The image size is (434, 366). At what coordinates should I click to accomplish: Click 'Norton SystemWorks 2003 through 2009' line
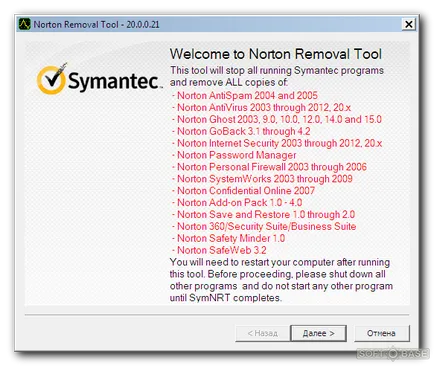[262, 179]
